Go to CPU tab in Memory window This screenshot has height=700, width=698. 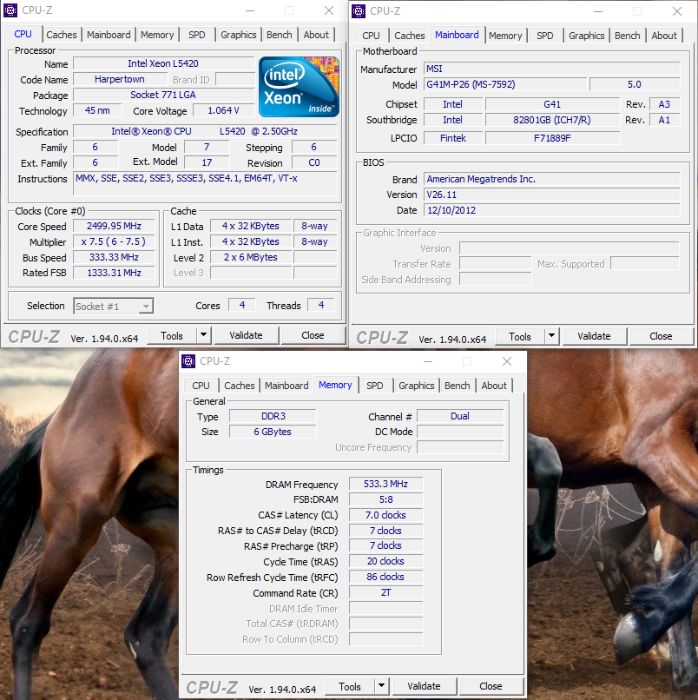click(x=201, y=386)
